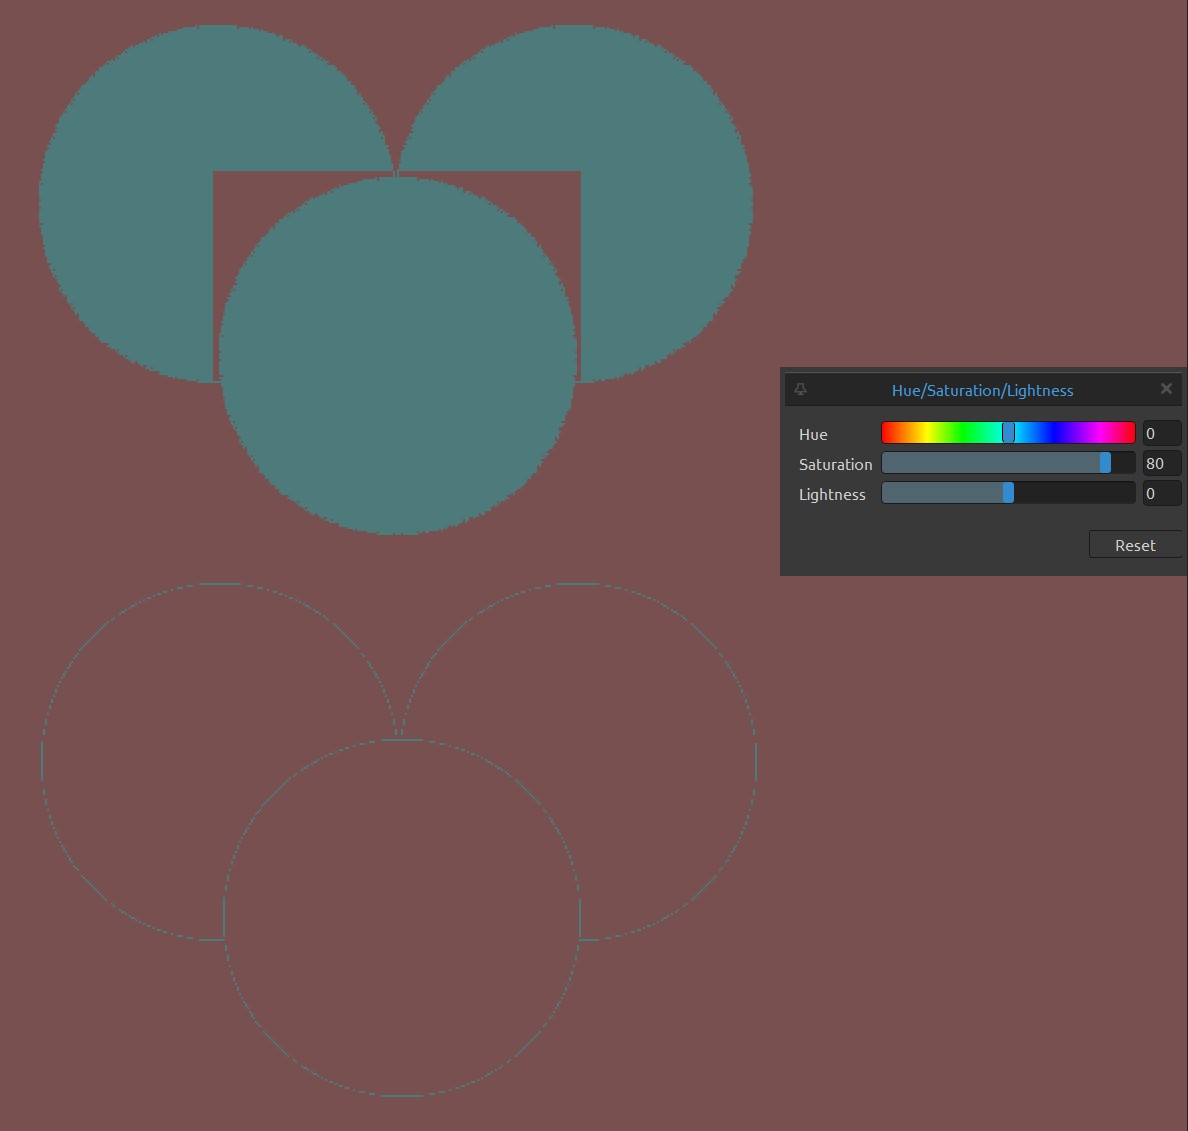Image resolution: width=1188 pixels, height=1131 pixels.
Task: Click the Hue/Saturation/Lightness title bar
Action: (982, 390)
